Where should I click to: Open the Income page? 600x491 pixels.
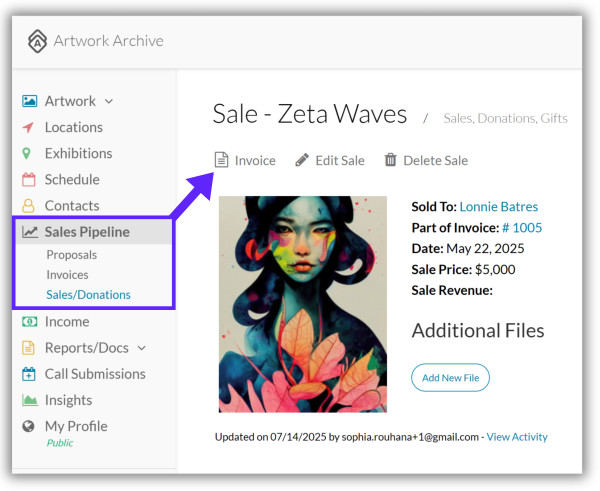(x=67, y=321)
